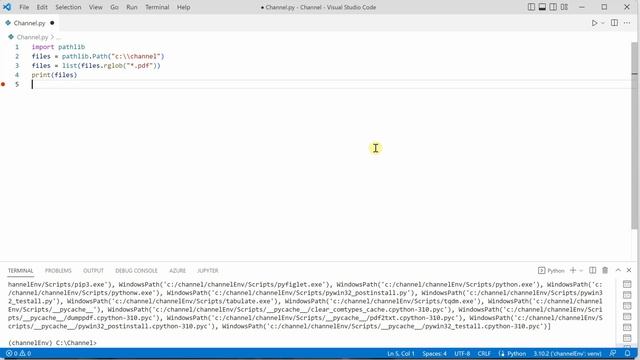Select interpreter 3.10.2 ('channelEnv': venv)

pyautogui.click(x=567, y=353)
